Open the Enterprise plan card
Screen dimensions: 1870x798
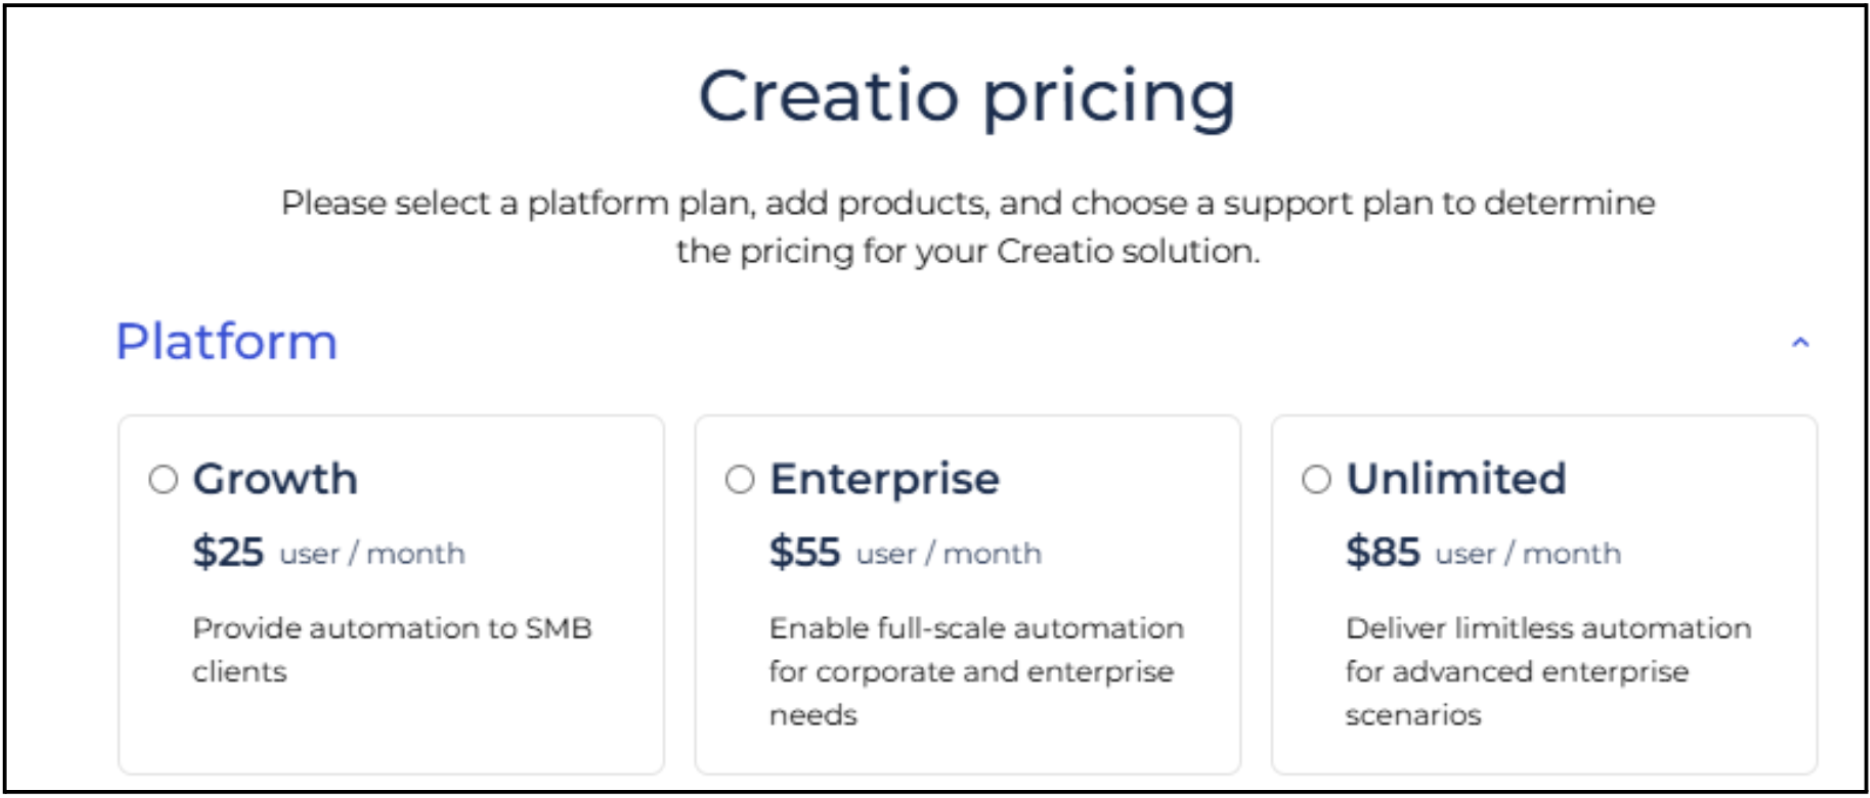click(x=965, y=595)
